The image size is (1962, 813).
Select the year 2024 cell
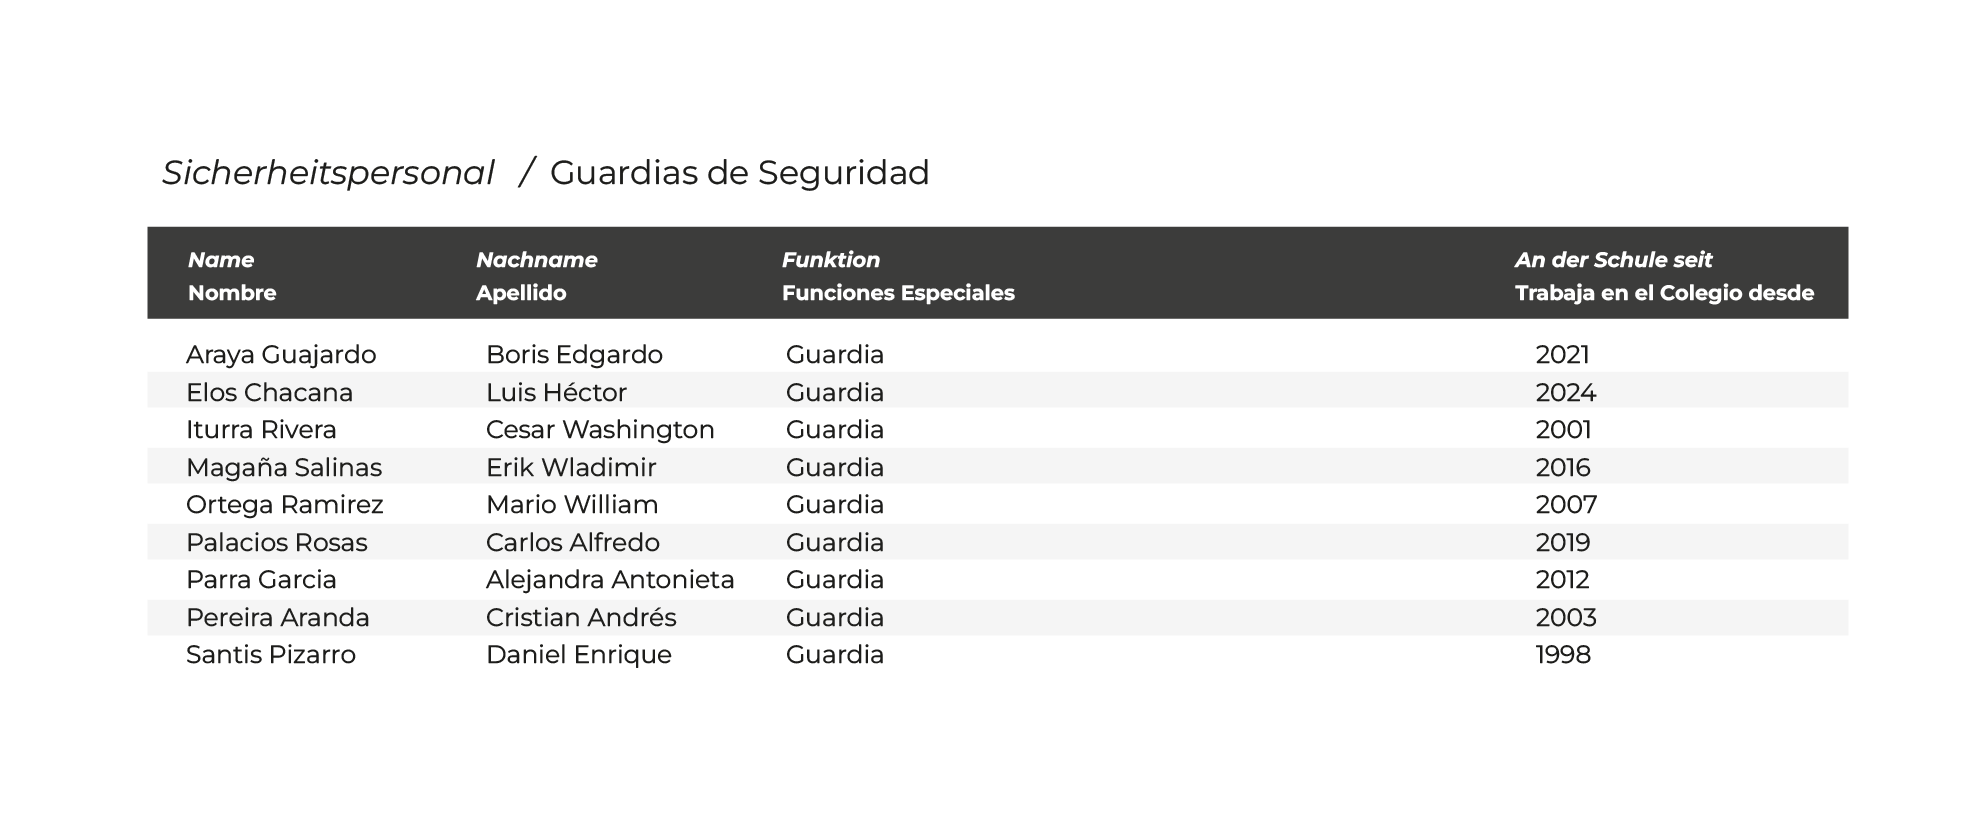pos(1565,392)
